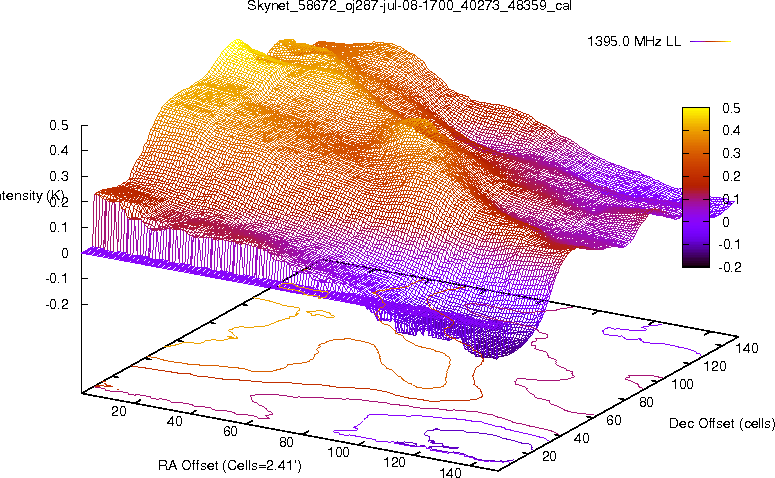Click the -0.1 label on the color bar
Image resolution: width=775 pixels, height=478 pixels.
click(x=730, y=244)
